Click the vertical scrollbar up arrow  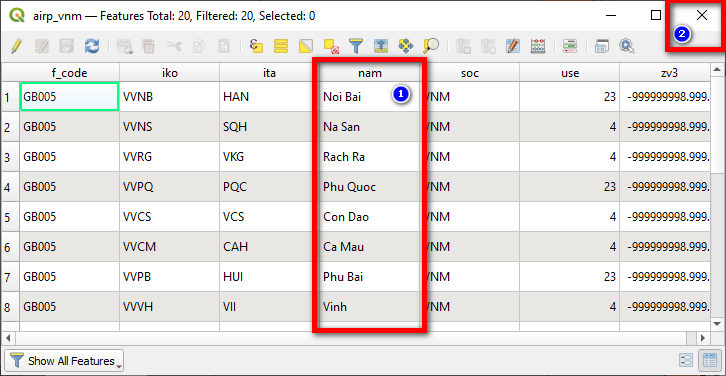717,69
